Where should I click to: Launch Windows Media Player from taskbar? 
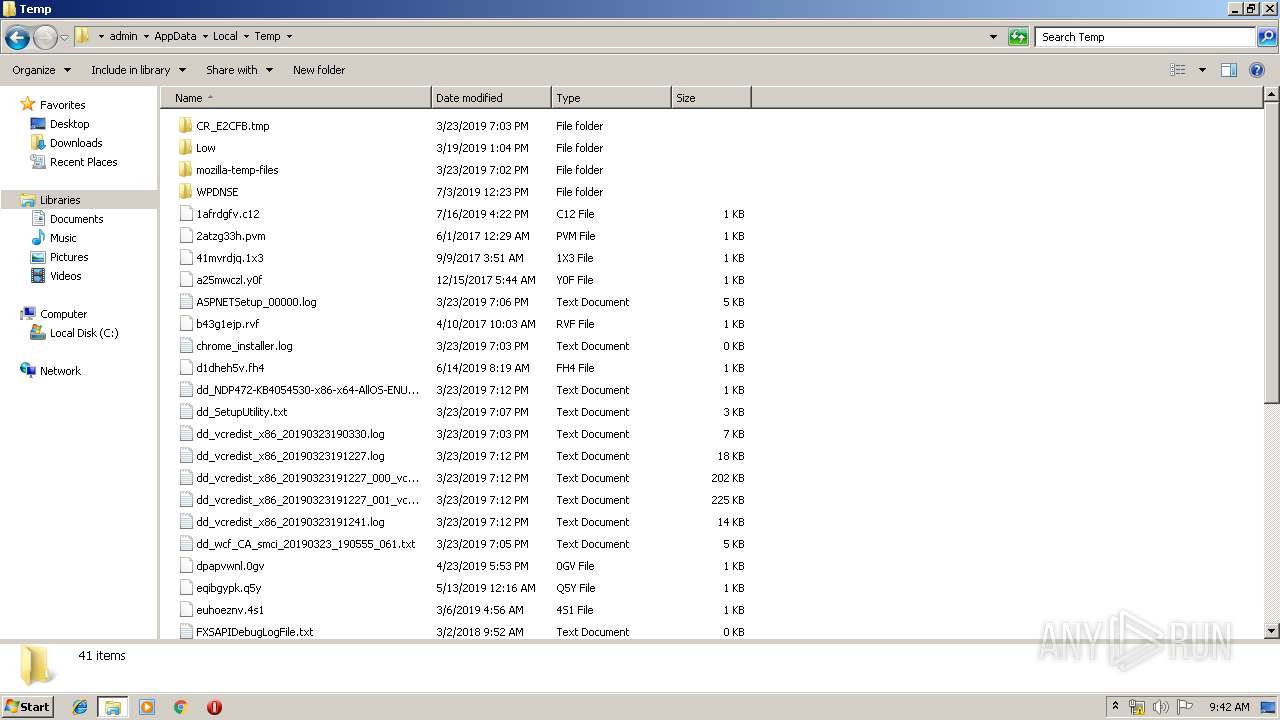point(147,707)
